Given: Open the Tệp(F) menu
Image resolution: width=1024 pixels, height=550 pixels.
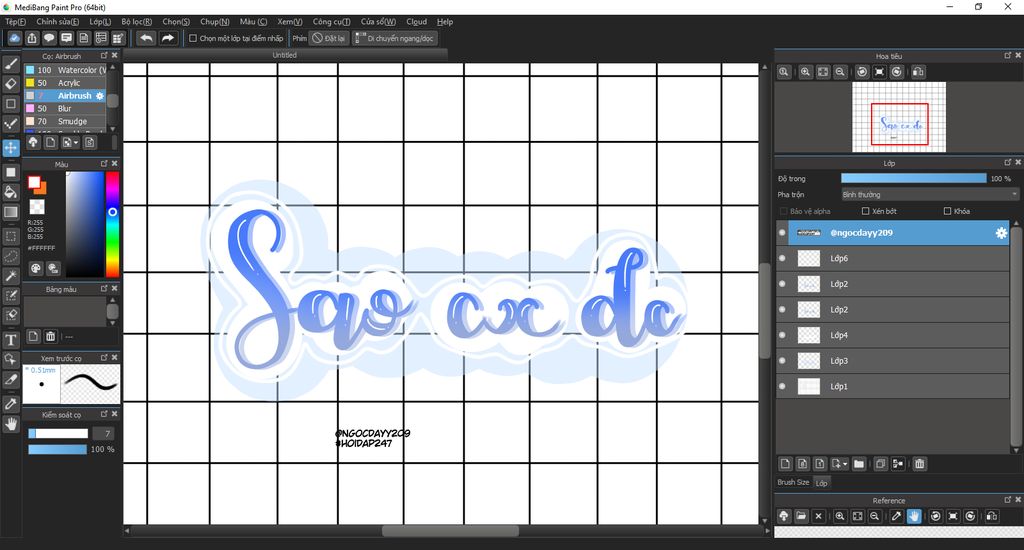Looking at the screenshot, I should (x=16, y=22).
